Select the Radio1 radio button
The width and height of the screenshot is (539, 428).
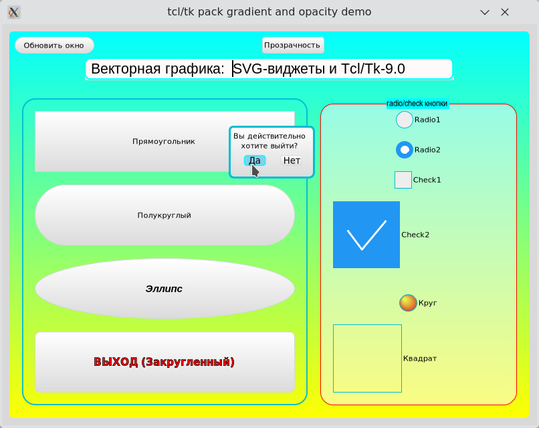404,120
